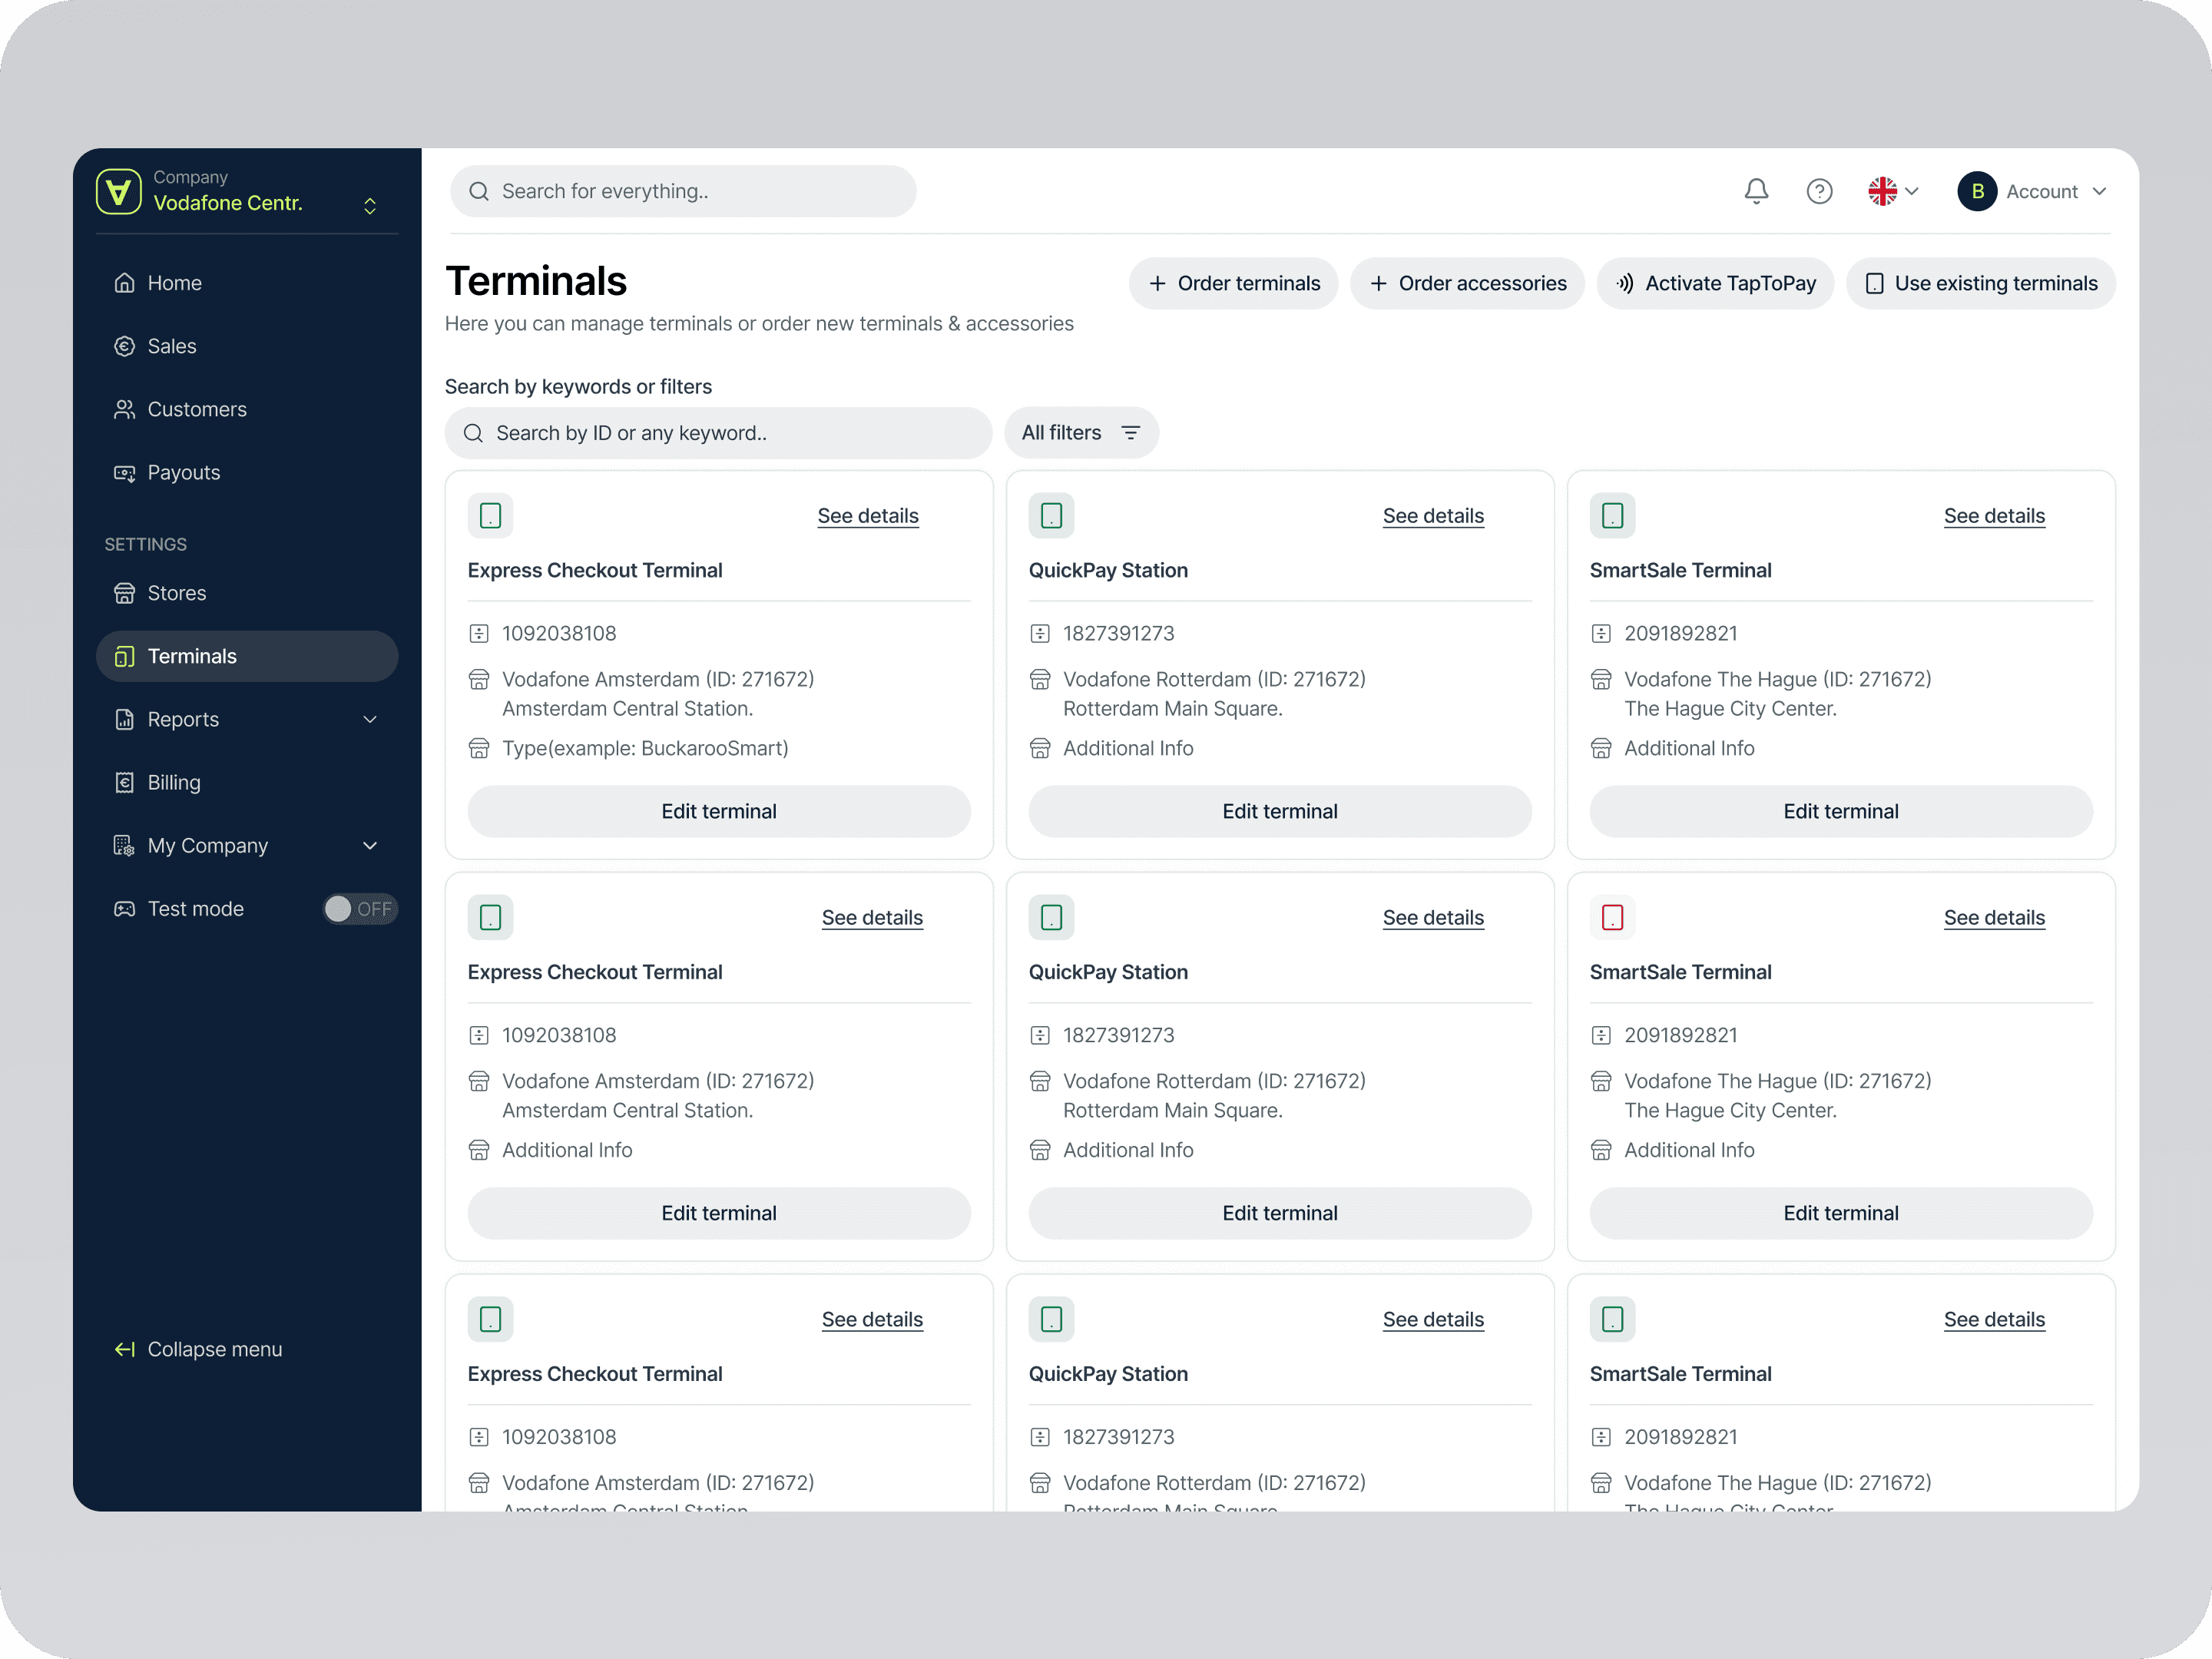Open the language flag dropdown
The image size is (2212, 1659).
coord(1892,191)
